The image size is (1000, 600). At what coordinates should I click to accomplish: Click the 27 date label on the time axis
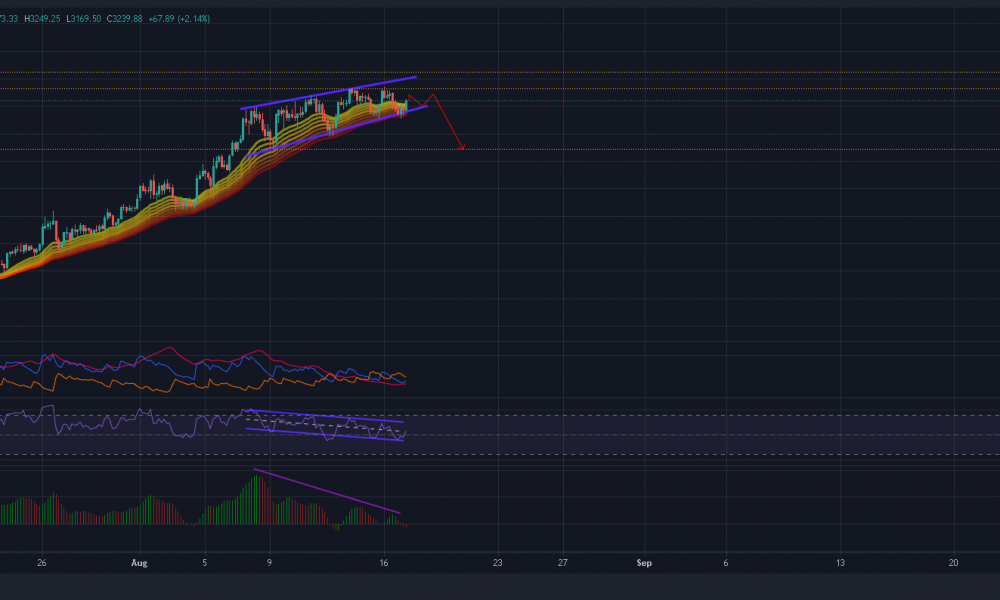pos(562,562)
